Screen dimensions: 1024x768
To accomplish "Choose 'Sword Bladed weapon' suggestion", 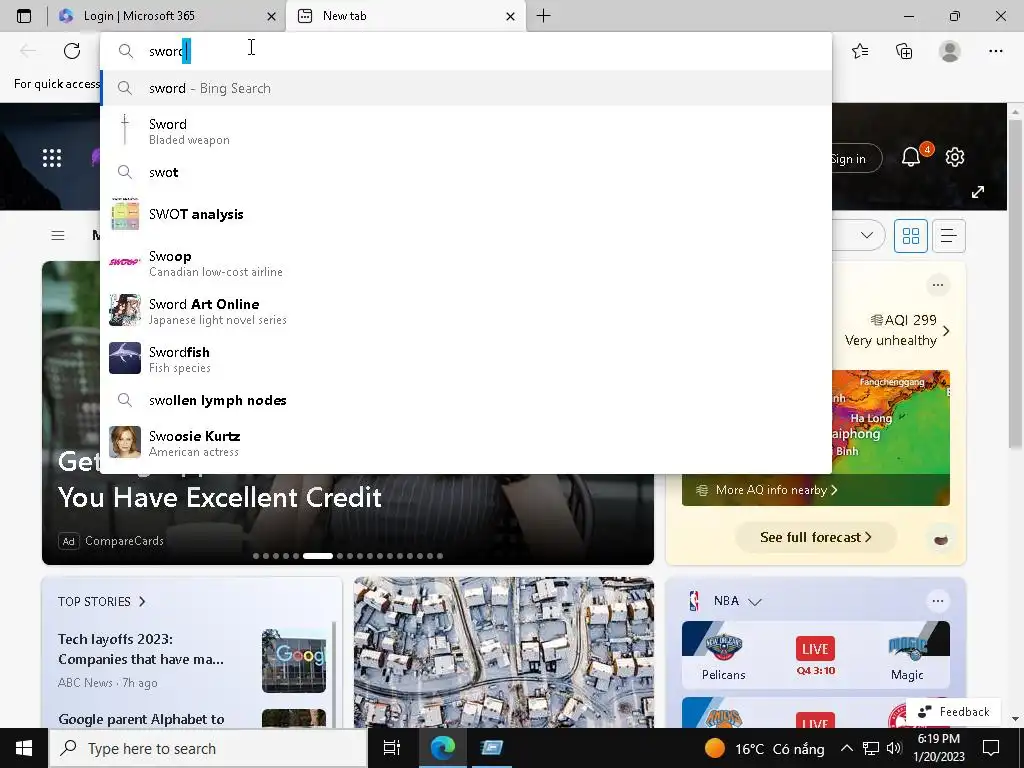I will [x=466, y=131].
